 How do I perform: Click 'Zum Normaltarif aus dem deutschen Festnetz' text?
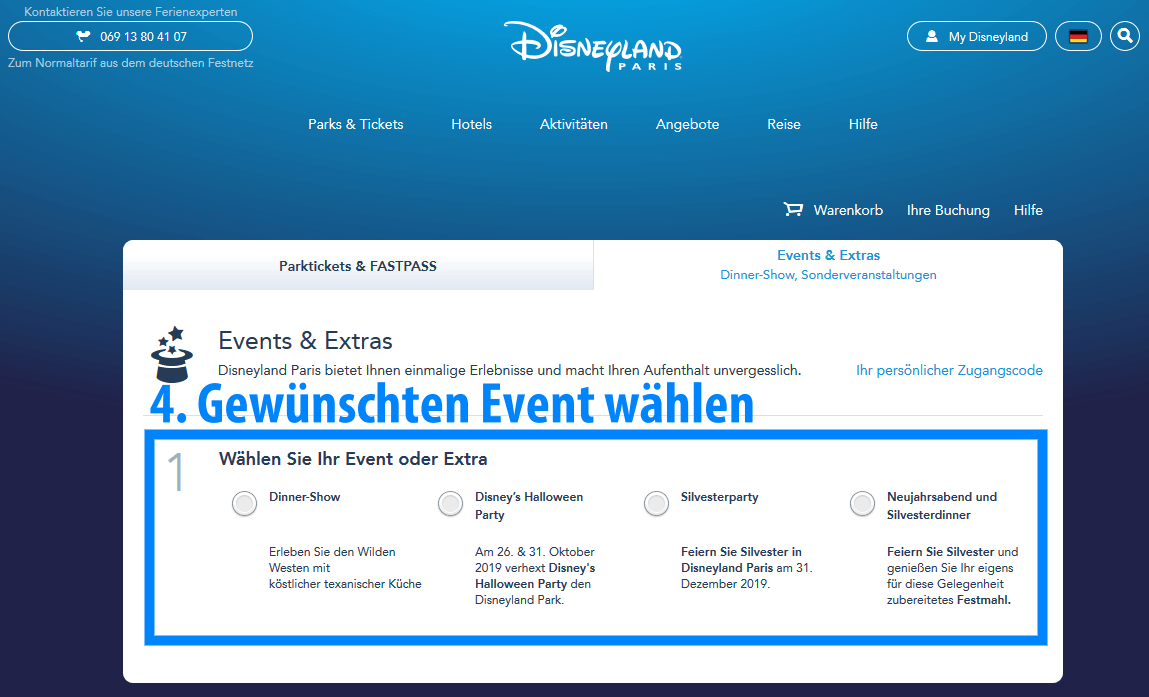pyautogui.click(x=130, y=63)
